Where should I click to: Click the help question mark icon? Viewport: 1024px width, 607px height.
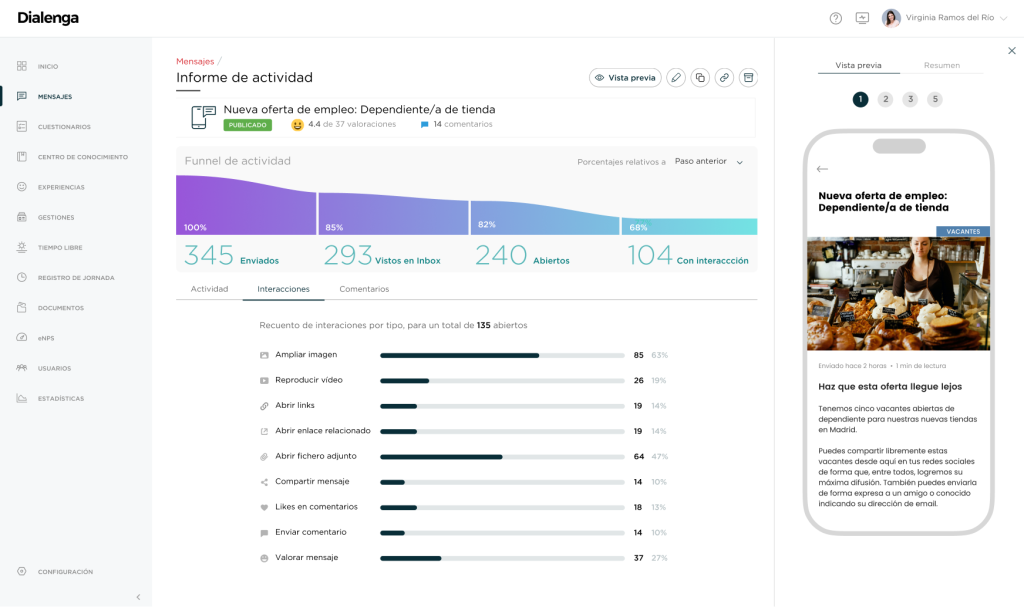pos(835,18)
